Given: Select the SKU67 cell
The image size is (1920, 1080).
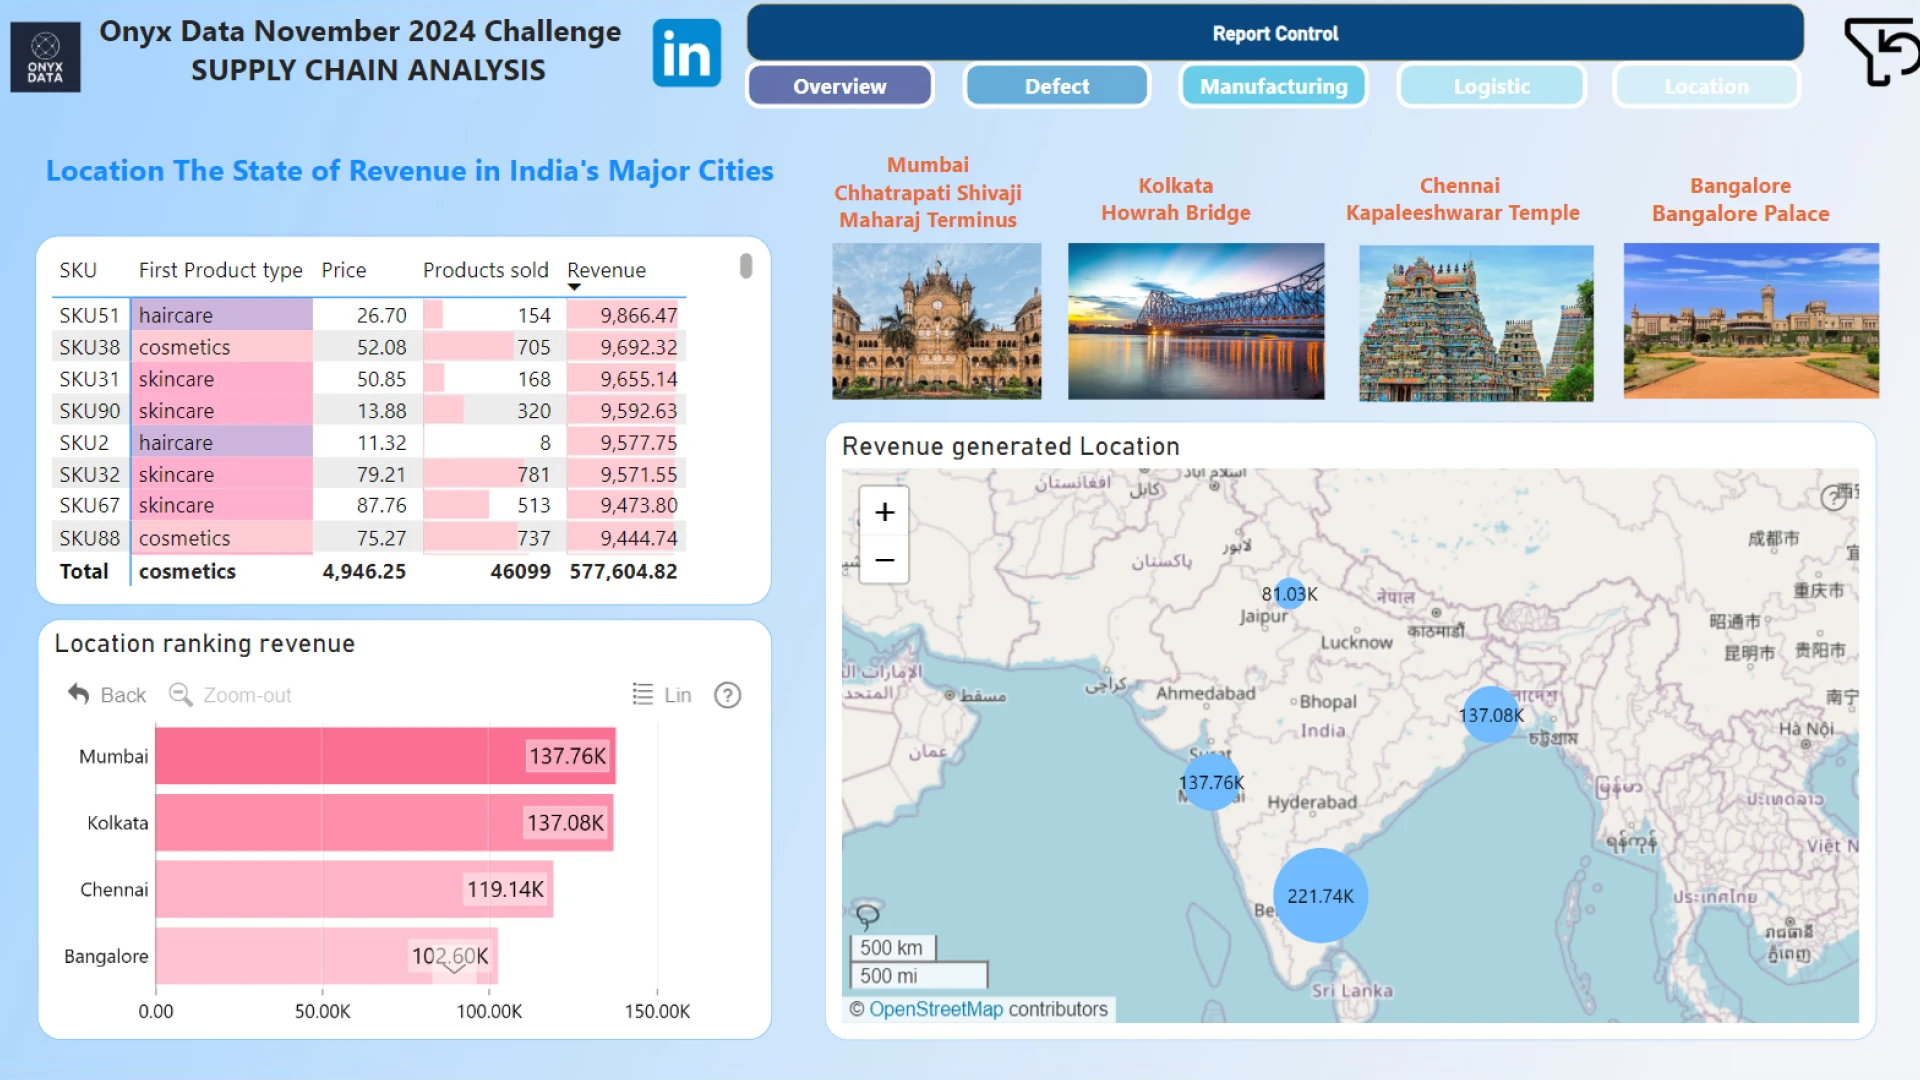Looking at the screenshot, I should 89,505.
